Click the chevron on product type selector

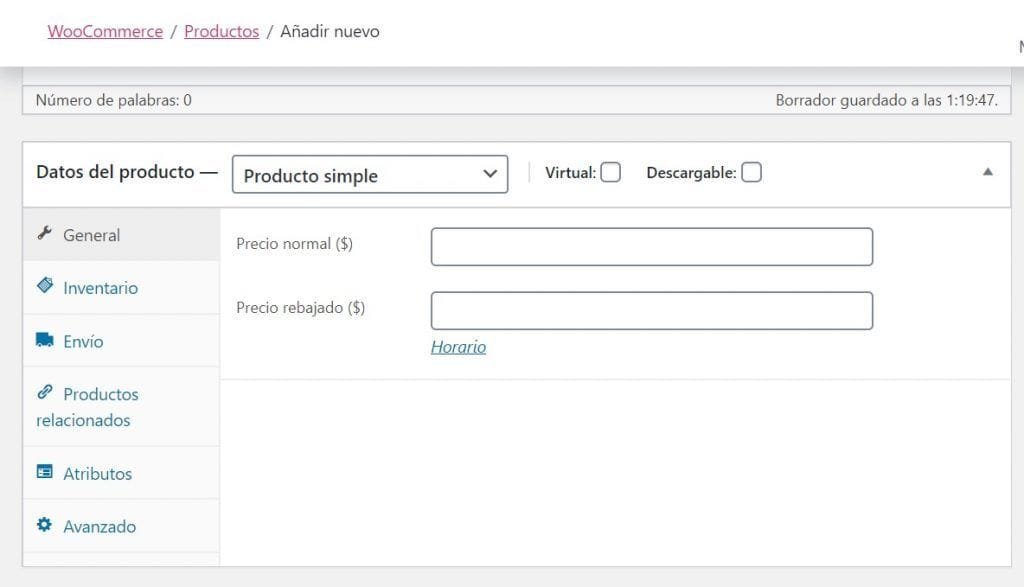point(490,174)
